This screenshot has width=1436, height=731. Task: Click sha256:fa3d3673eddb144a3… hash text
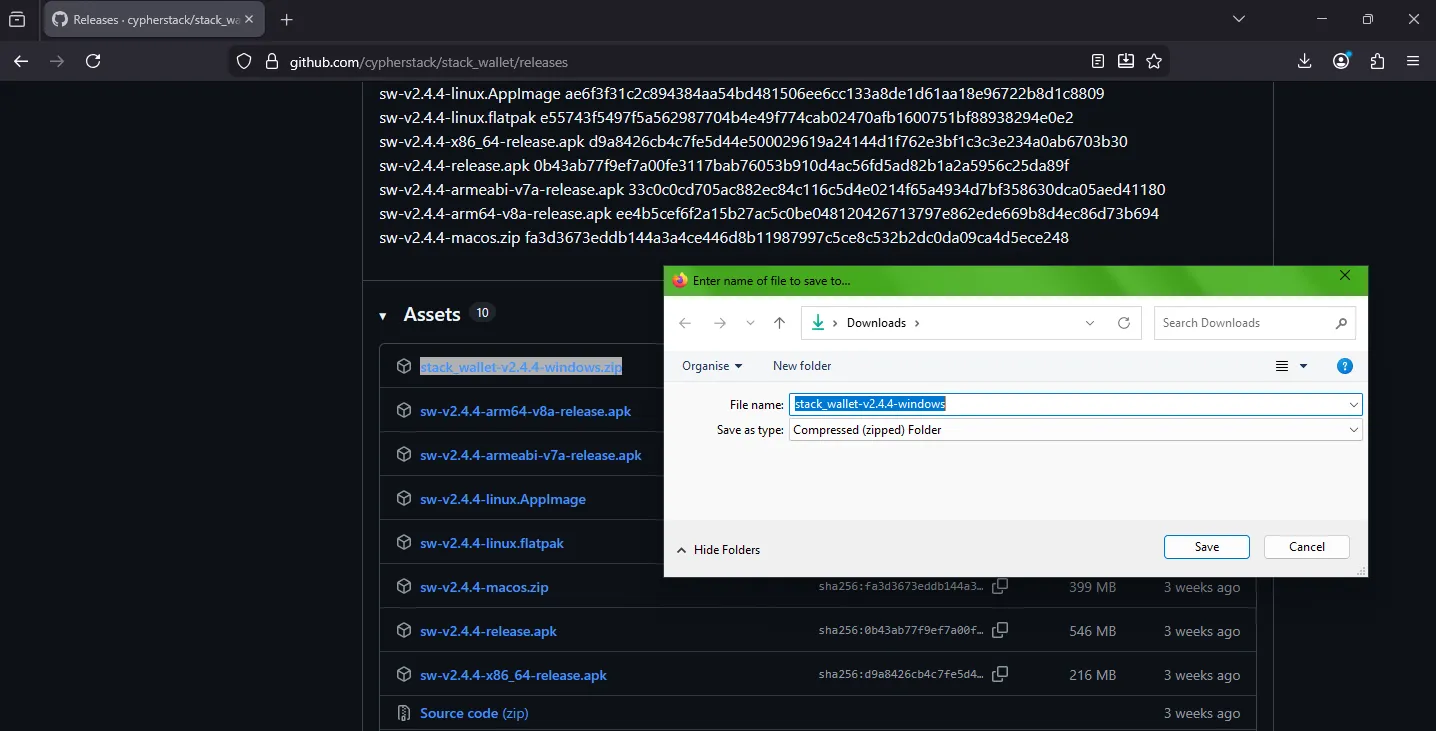pos(901,587)
